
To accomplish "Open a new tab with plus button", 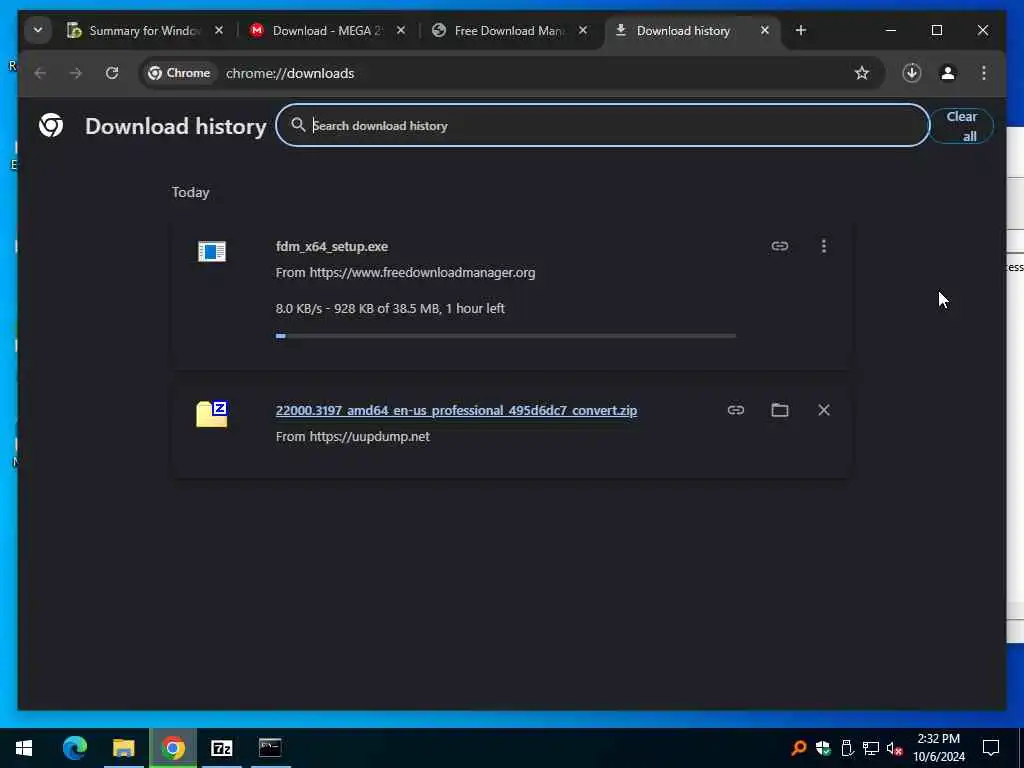I will [801, 31].
